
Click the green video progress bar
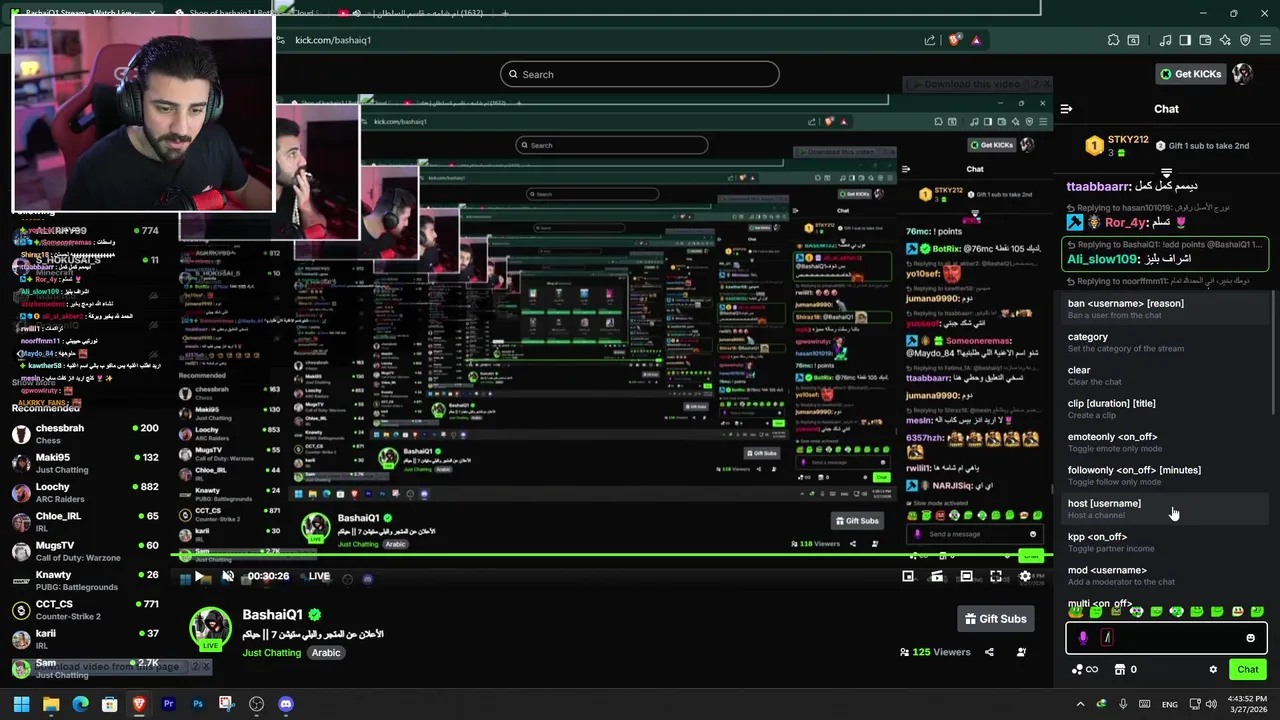point(612,555)
